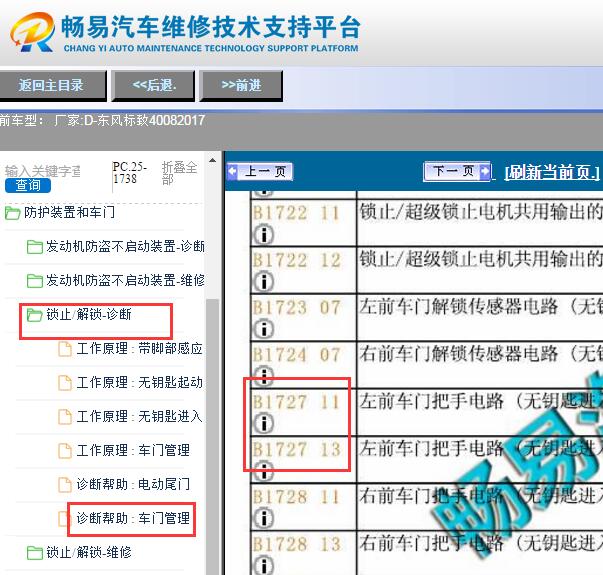Open 发动机防盗不启动装置-诊断 tree node
This screenshot has width=603, height=575.
(125, 247)
